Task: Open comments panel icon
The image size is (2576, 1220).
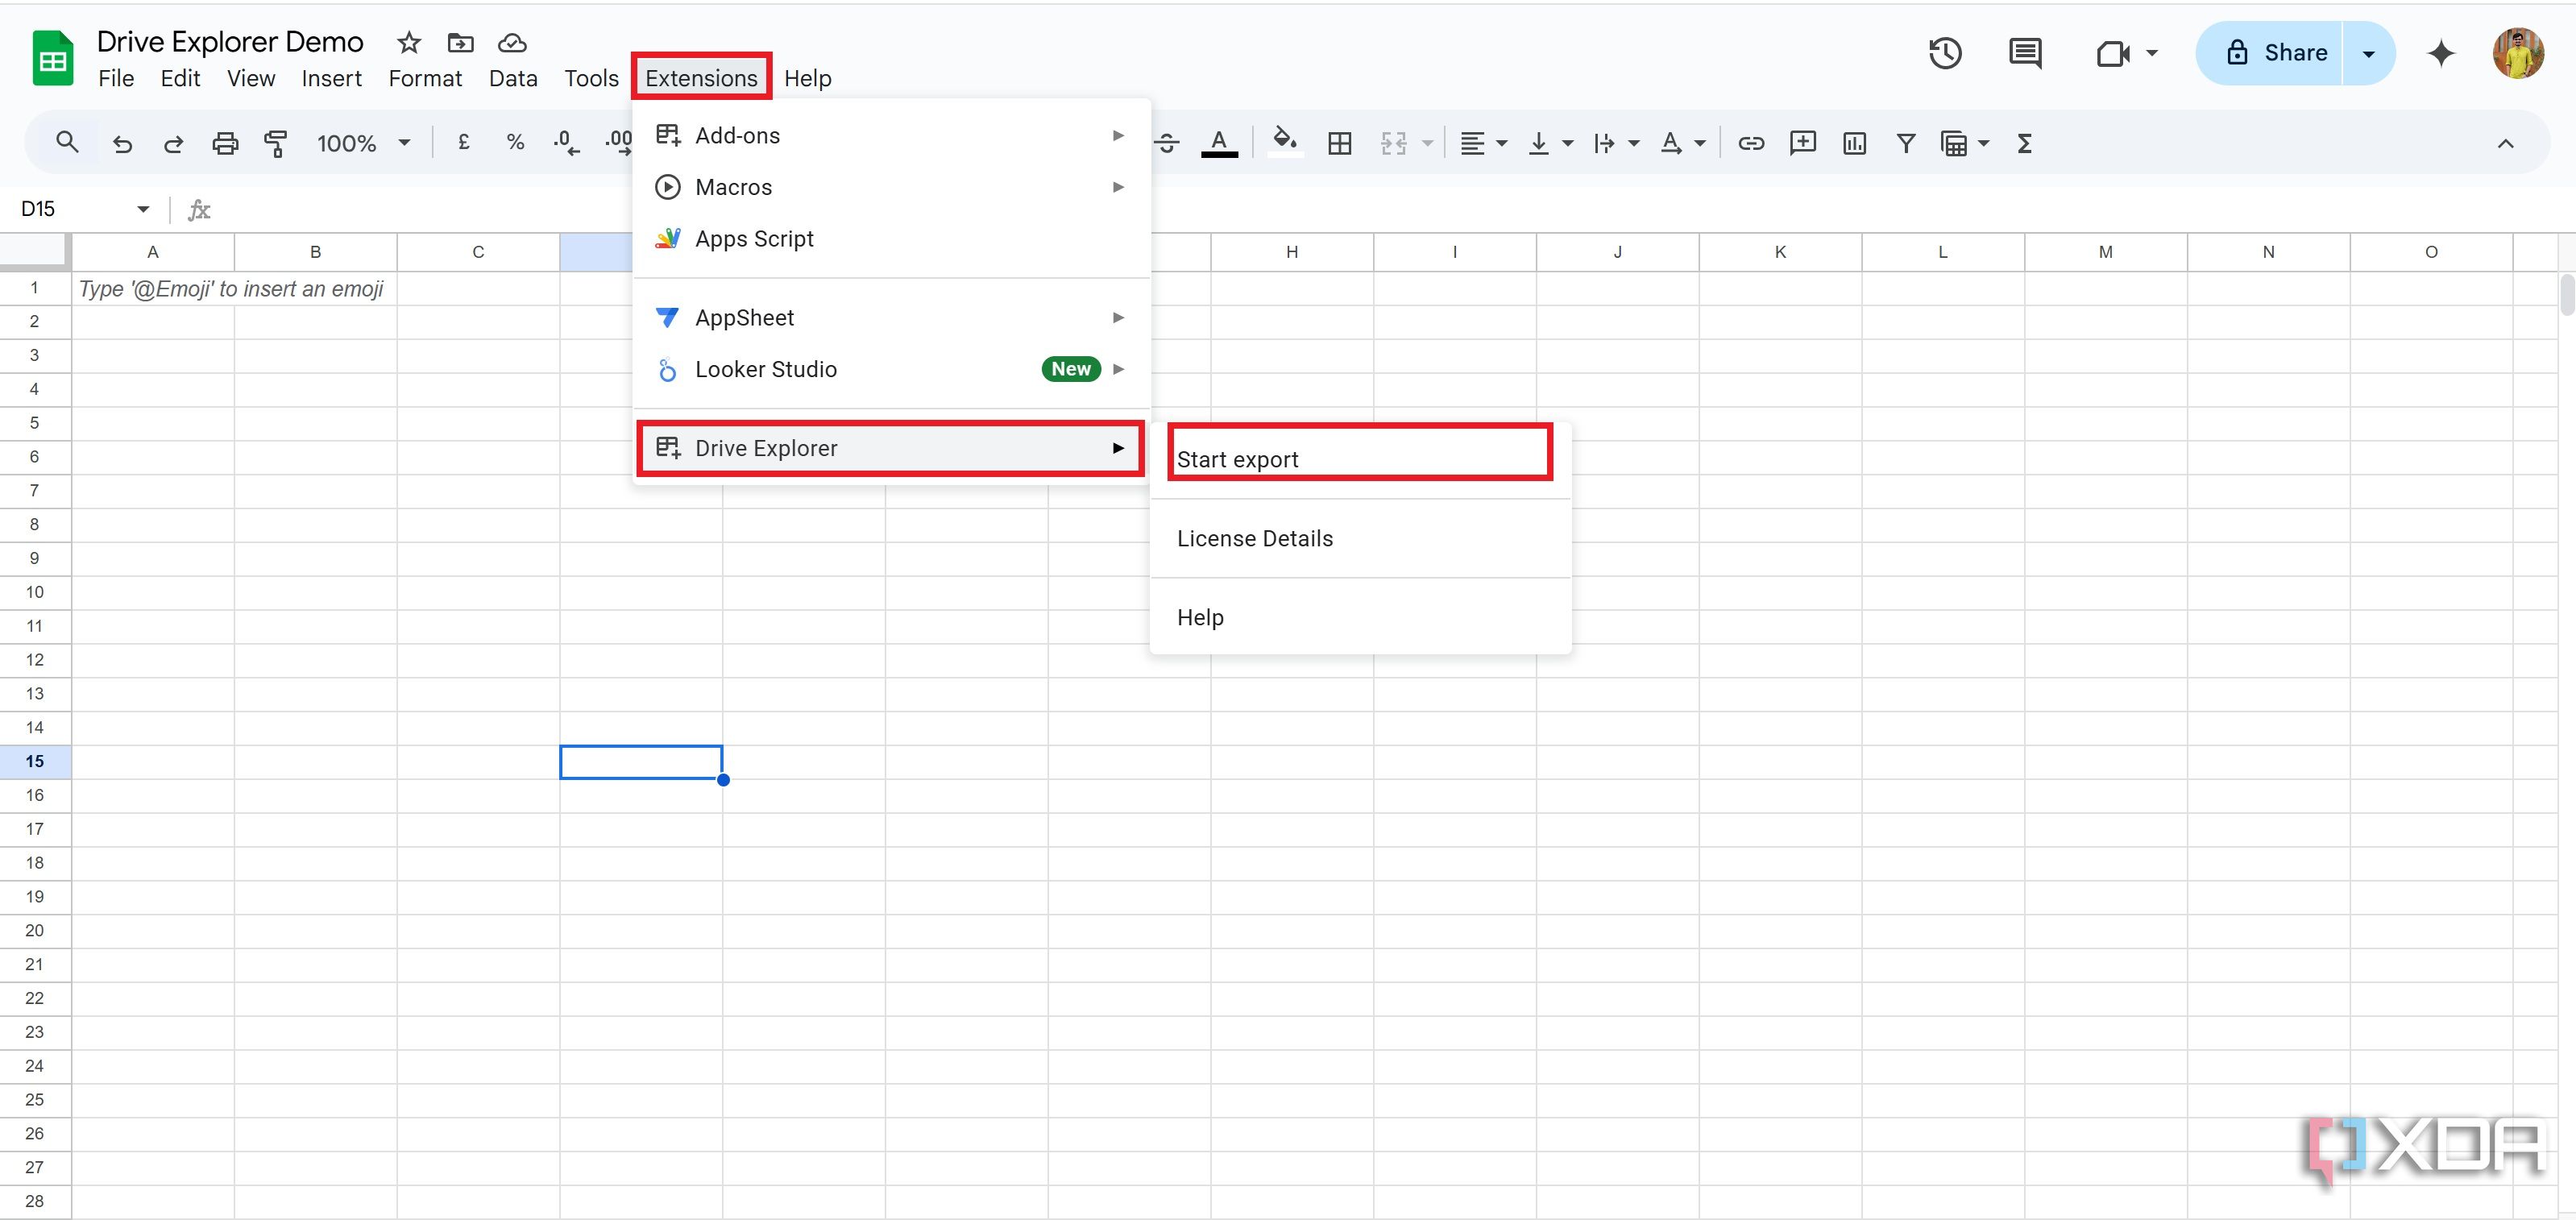Action: [x=2025, y=53]
